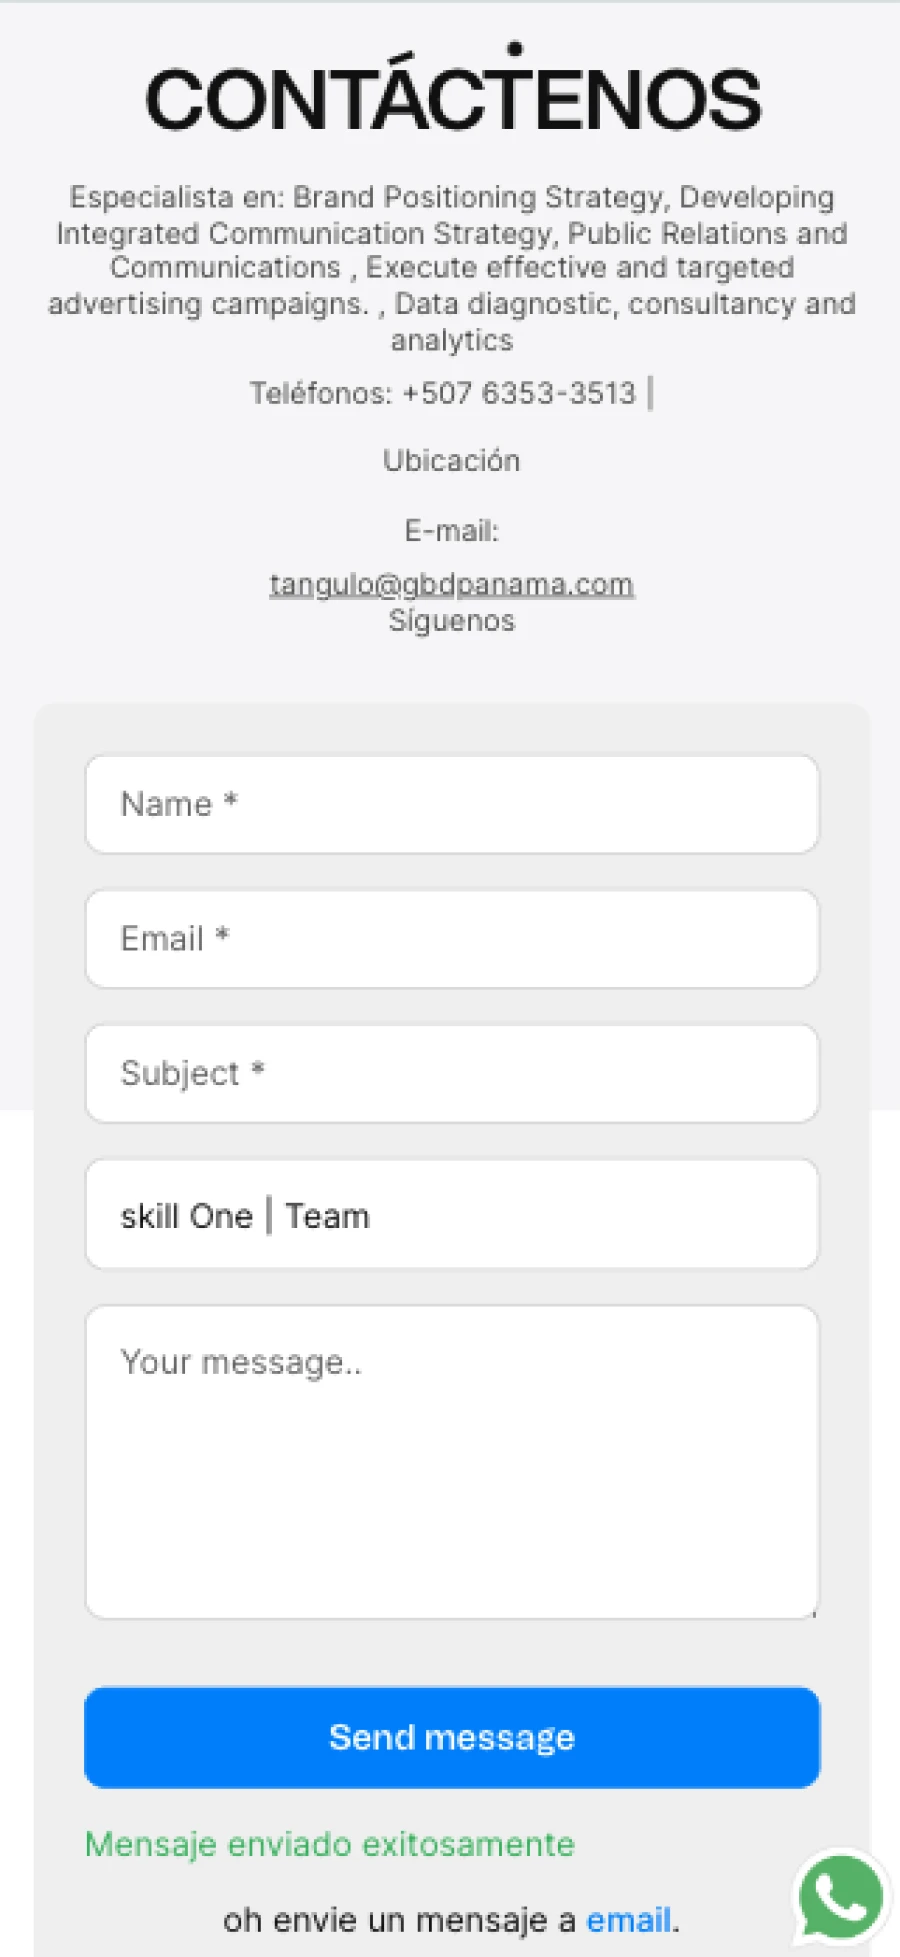Click the word 'analytics' in description
This screenshot has height=1957, width=900.
[452, 340]
